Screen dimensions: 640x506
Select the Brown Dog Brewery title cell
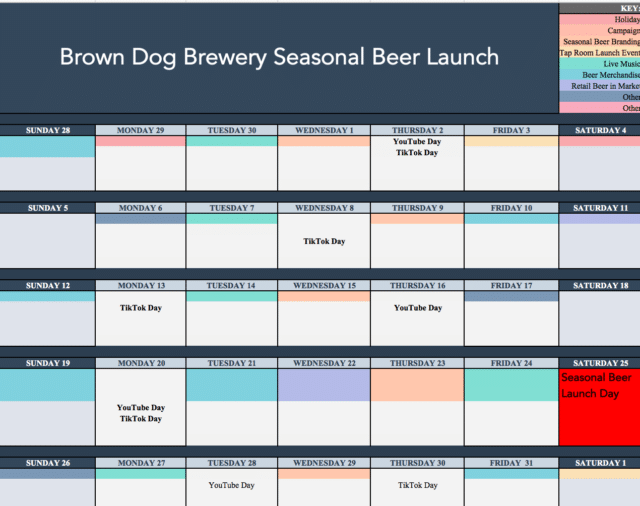coord(279,58)
